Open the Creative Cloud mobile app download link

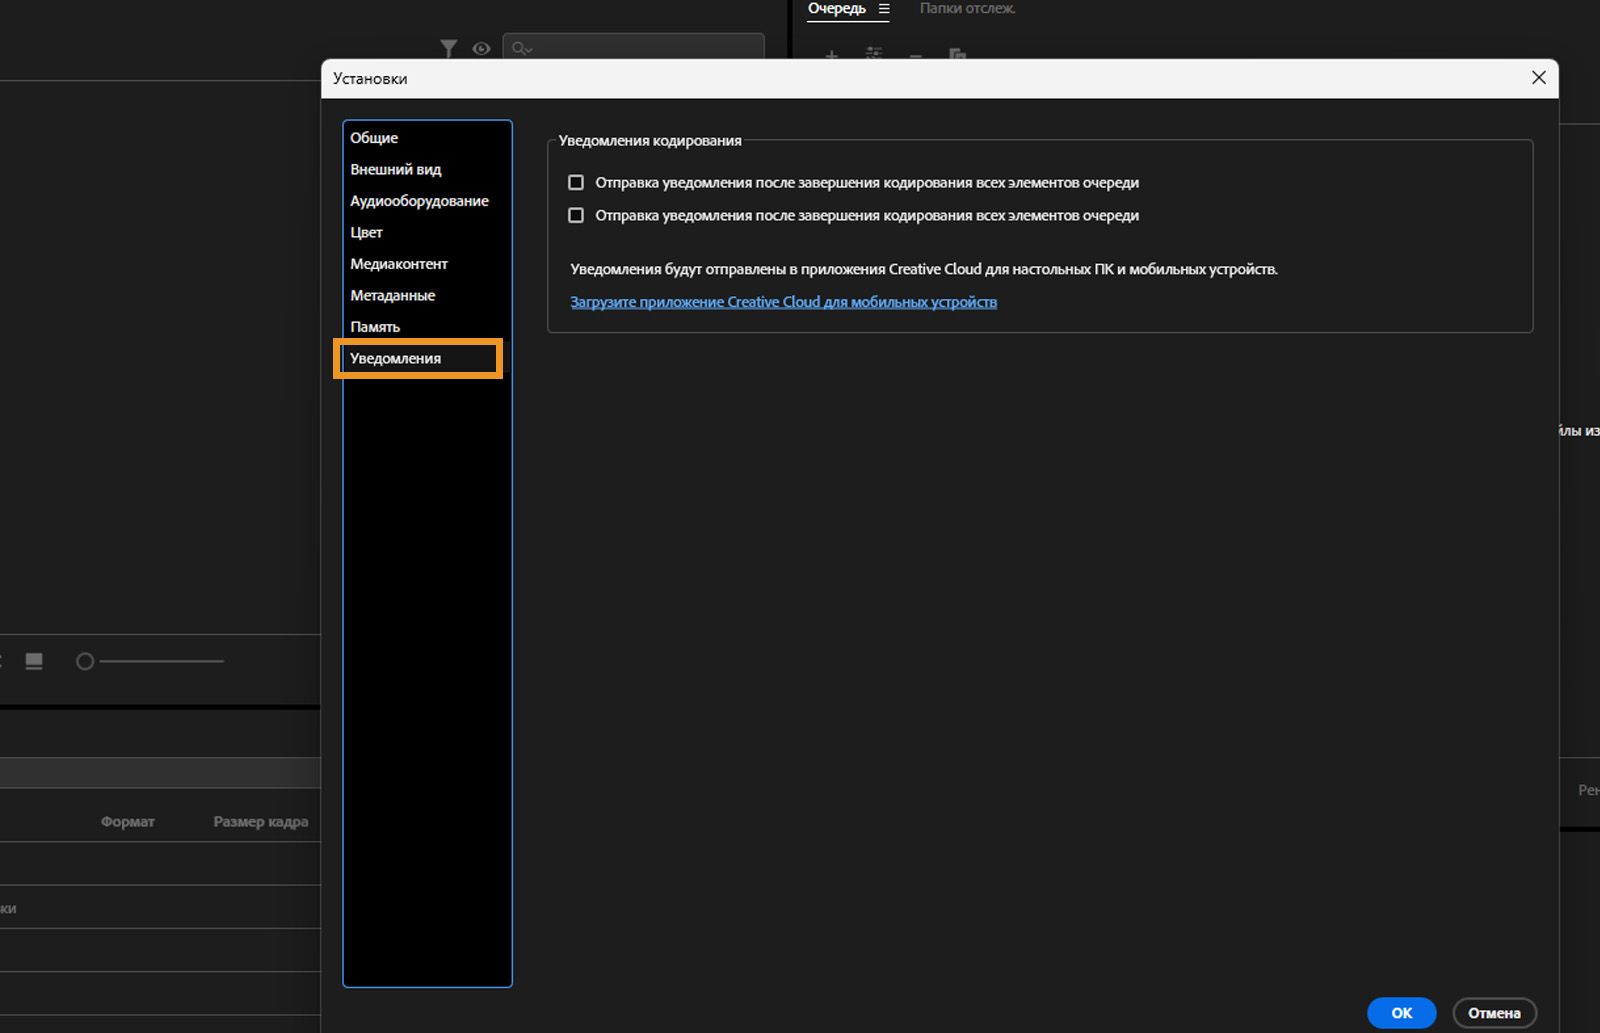pos(783,302)
